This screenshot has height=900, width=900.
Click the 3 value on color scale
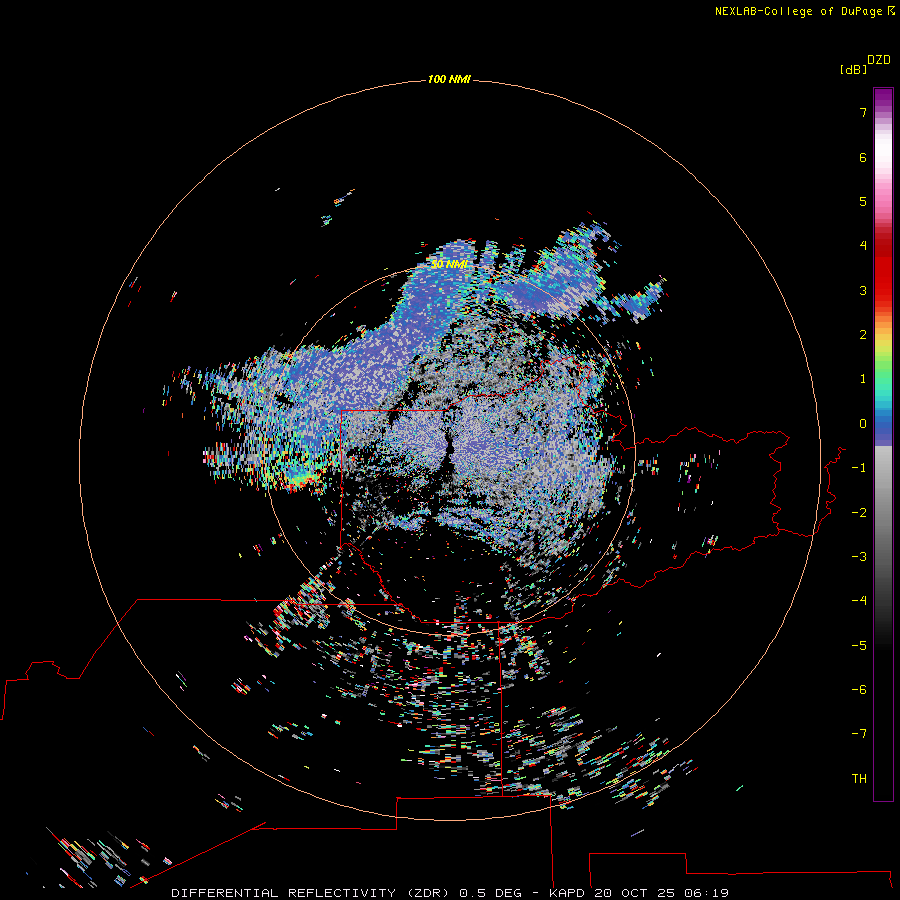coord(863,290)
